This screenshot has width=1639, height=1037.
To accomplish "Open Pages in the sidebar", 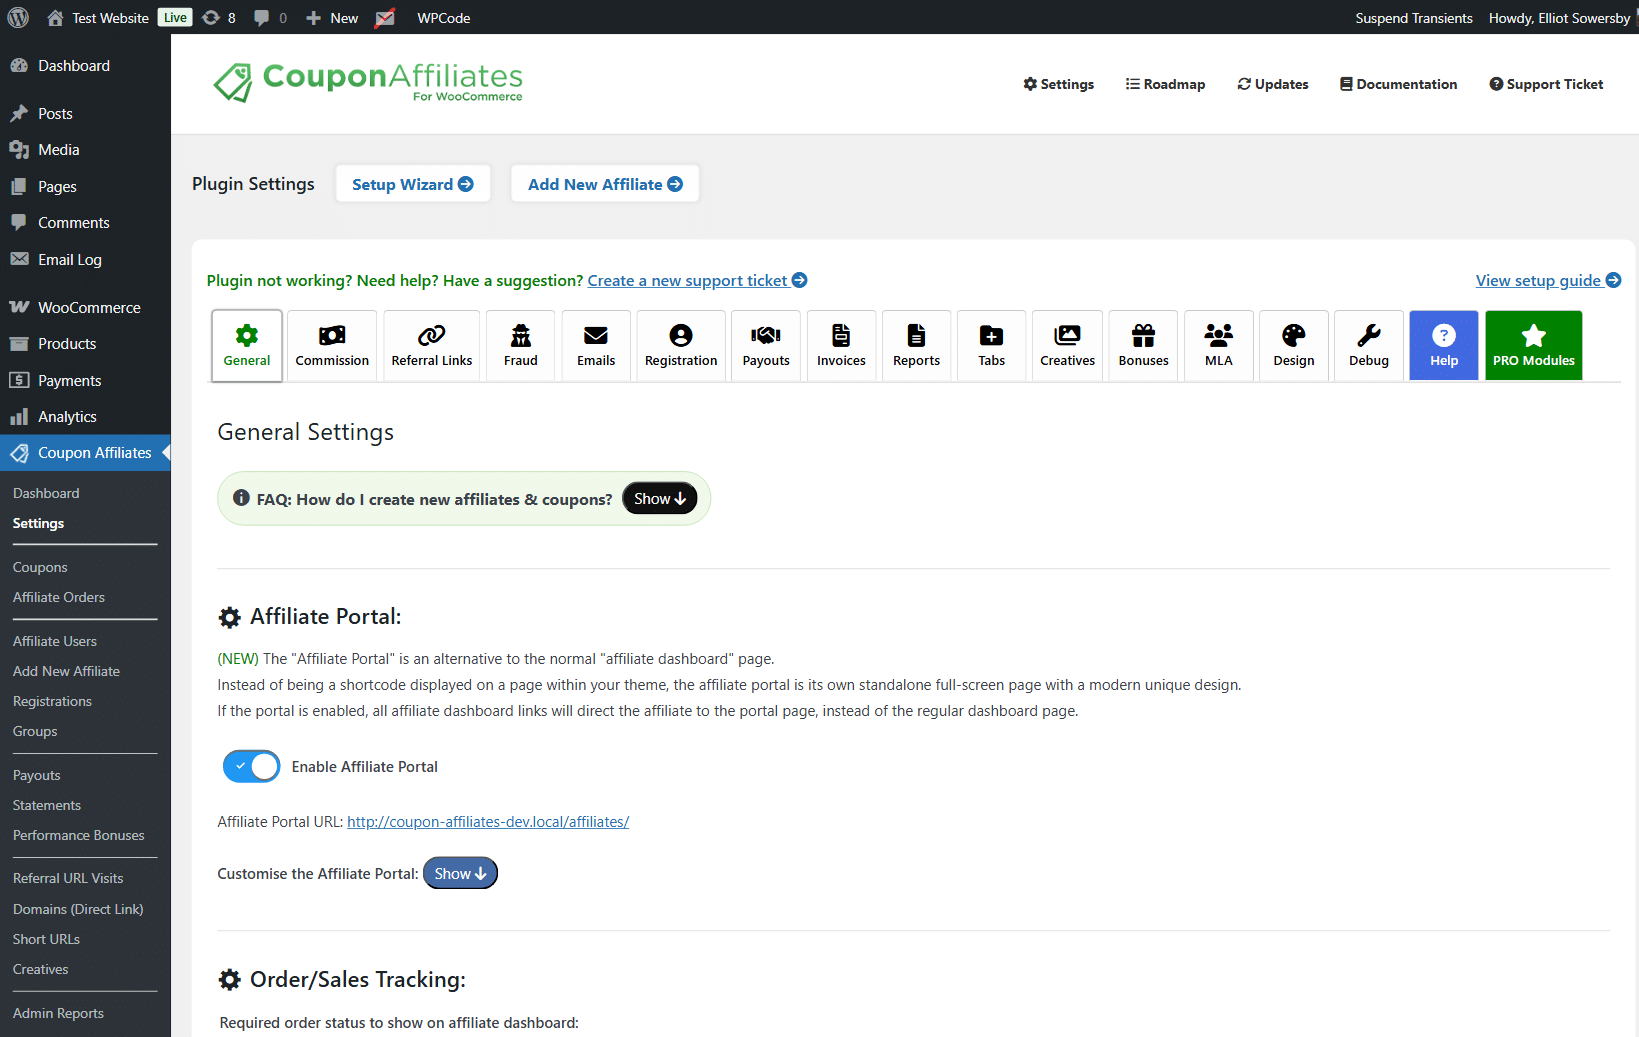I will 85,187.
